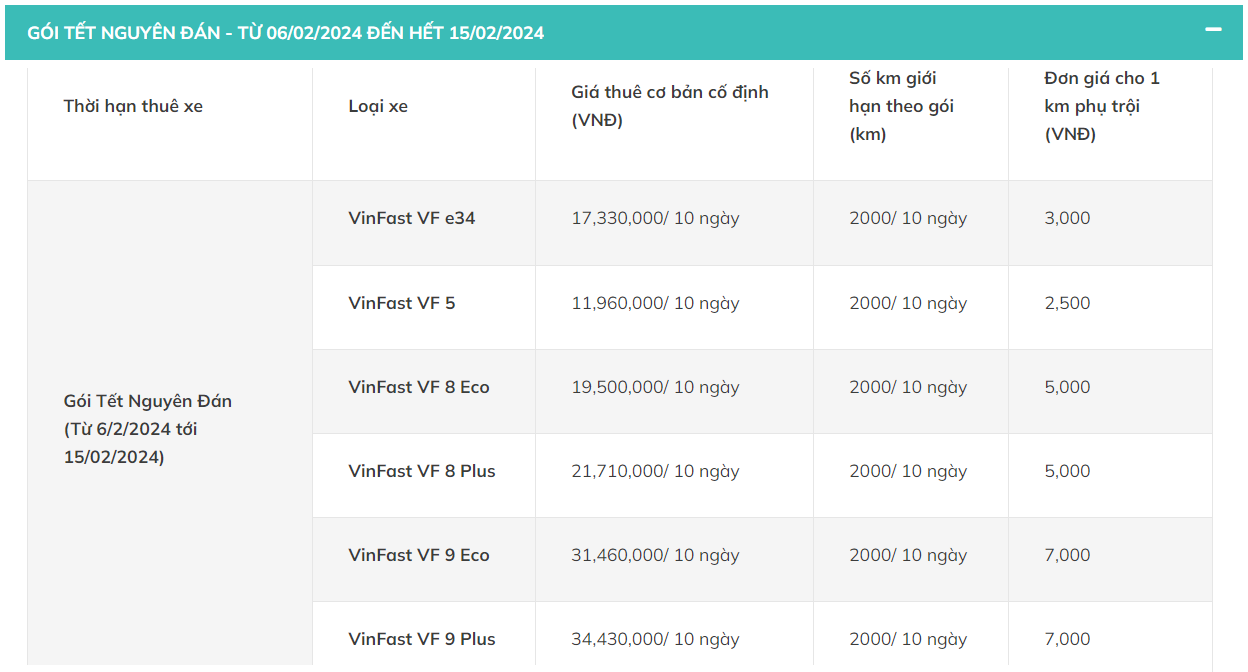
Task: Click the 17,330,000/ 10 ngày price
Action: (655, 218)
